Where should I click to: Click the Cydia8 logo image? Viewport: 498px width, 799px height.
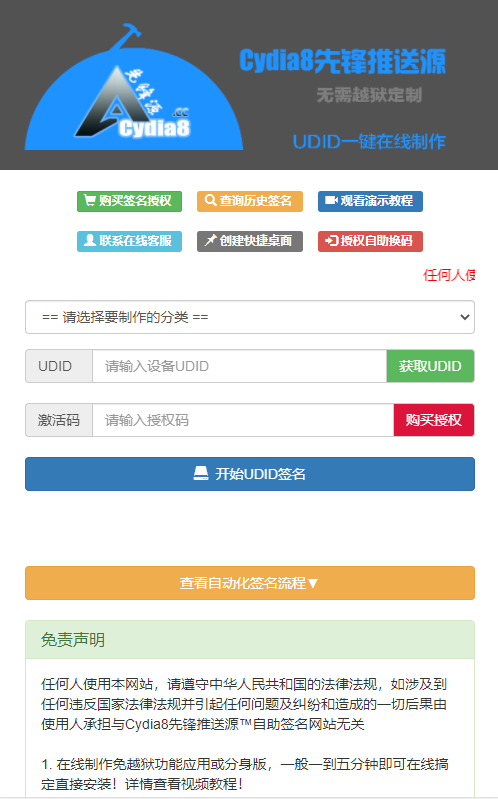point(134,87)
